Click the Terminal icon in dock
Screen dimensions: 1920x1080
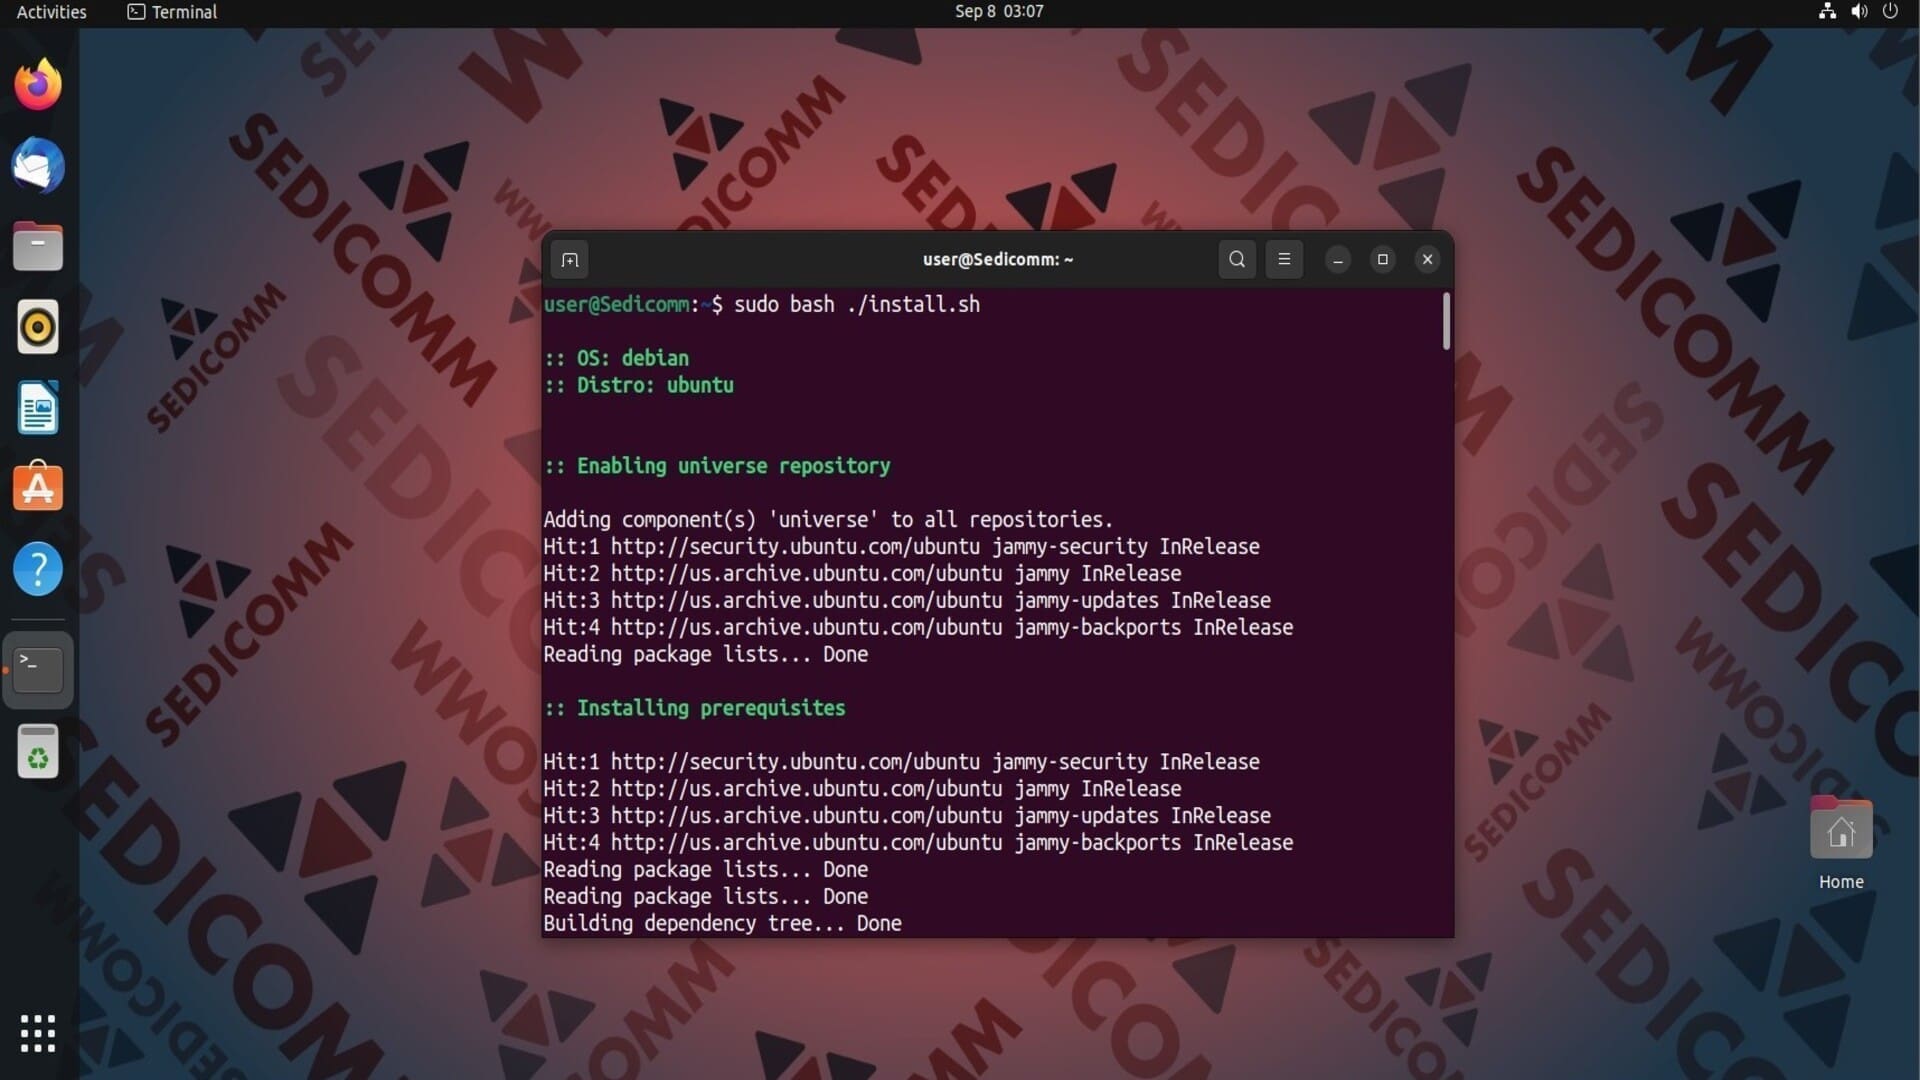coord(38,670)
